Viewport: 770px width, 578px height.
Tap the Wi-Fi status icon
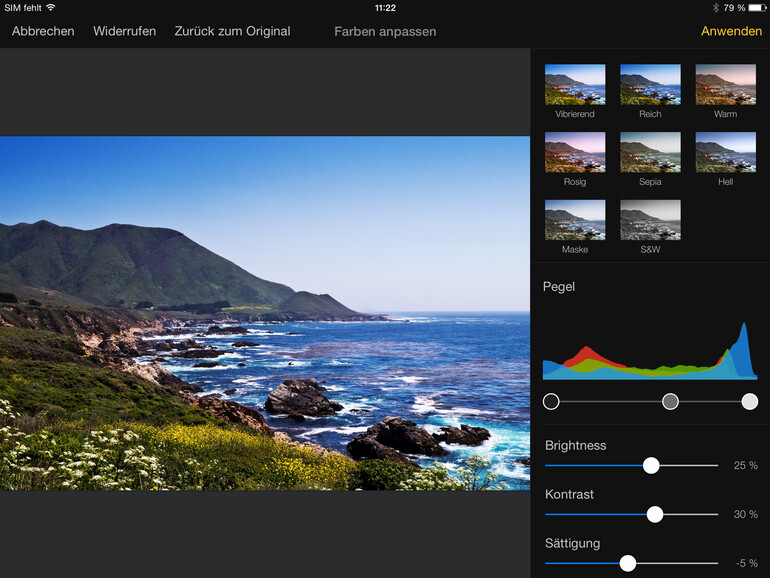pyautogui.click(x=51, y=7)
